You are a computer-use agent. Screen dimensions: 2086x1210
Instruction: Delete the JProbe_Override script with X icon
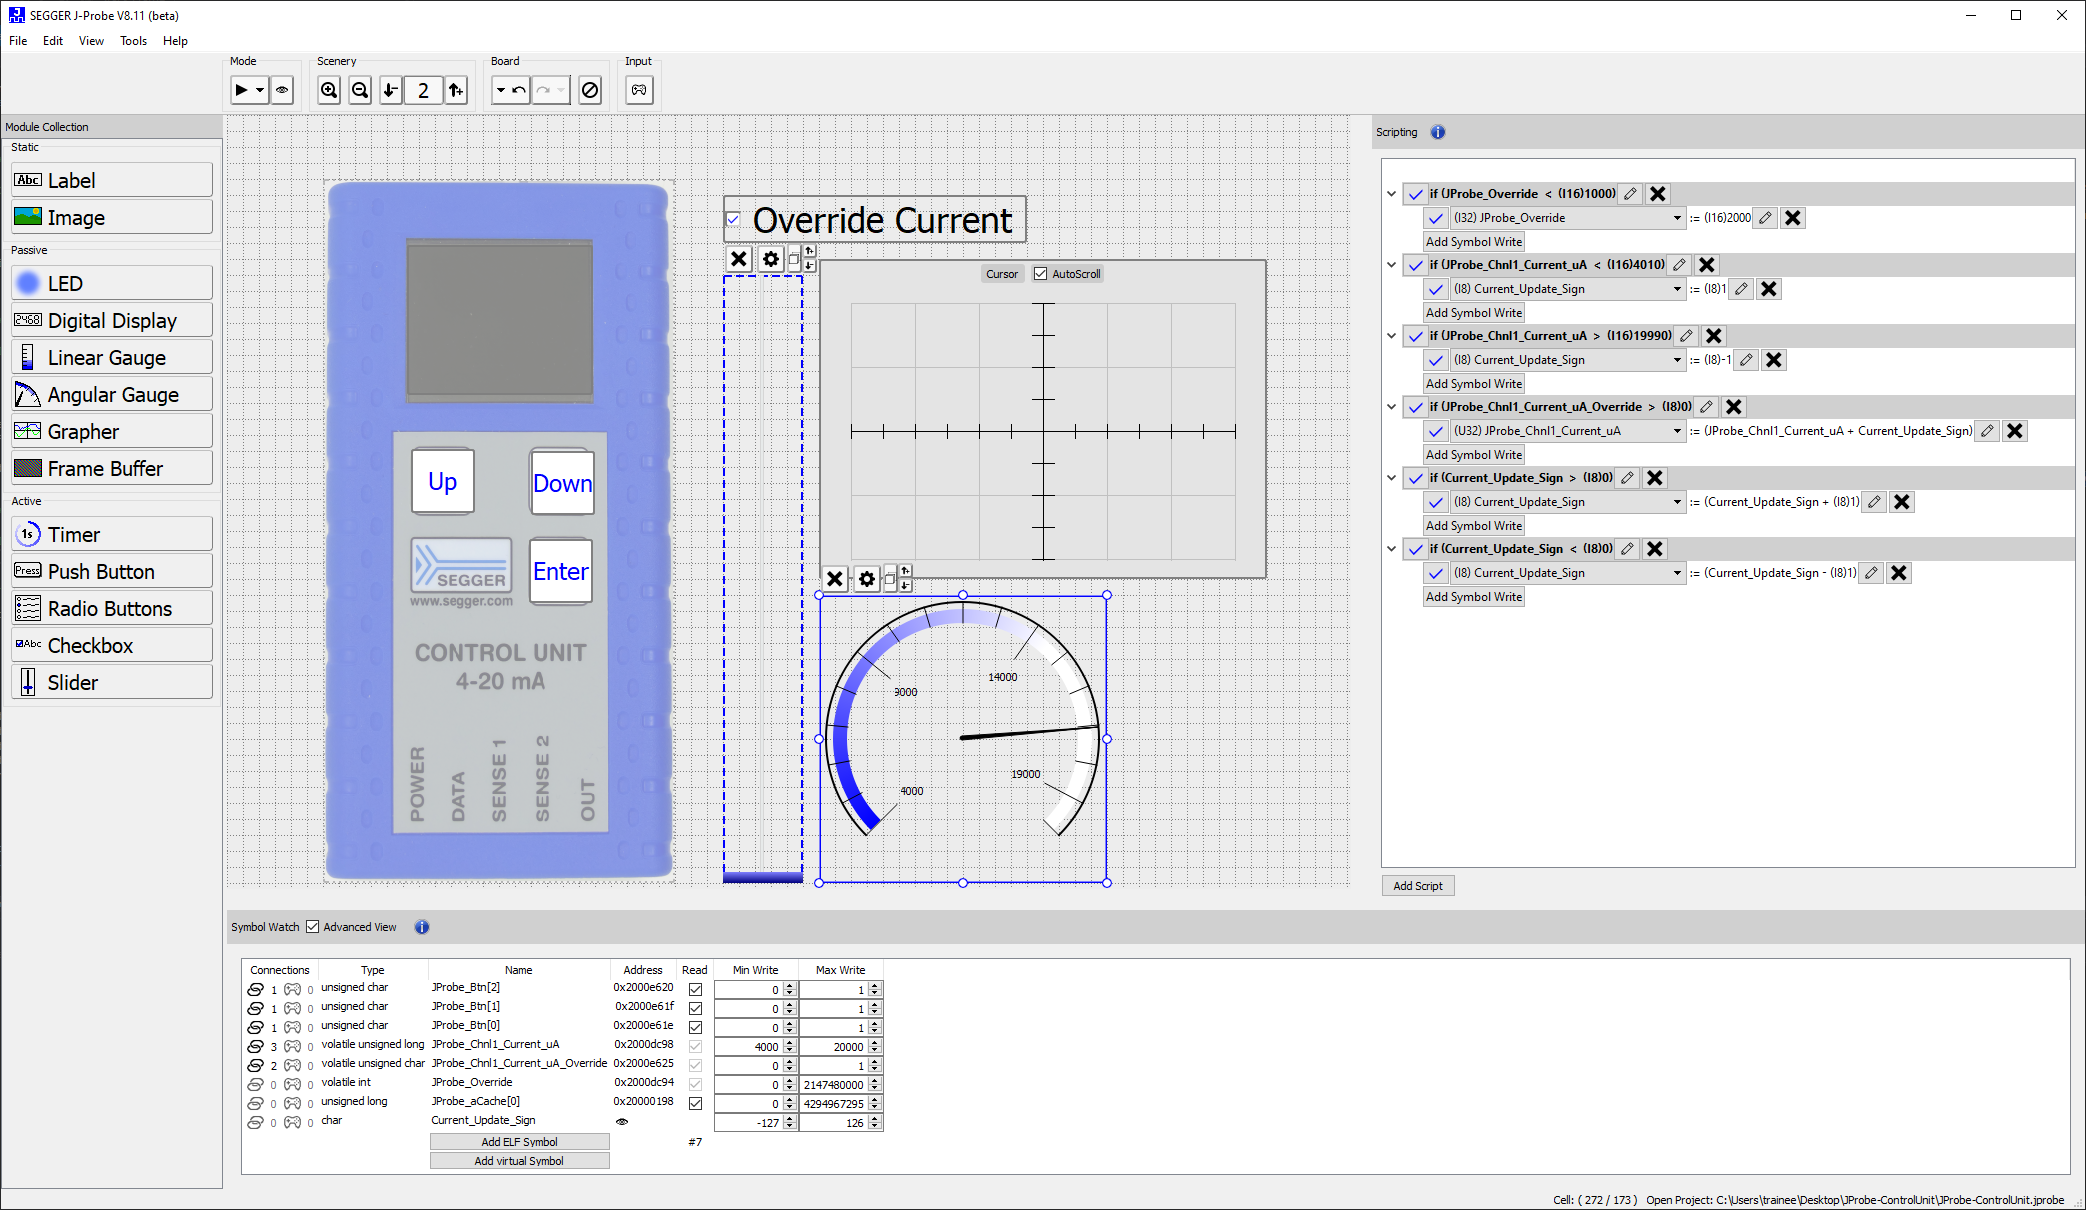coord(1658,194)
